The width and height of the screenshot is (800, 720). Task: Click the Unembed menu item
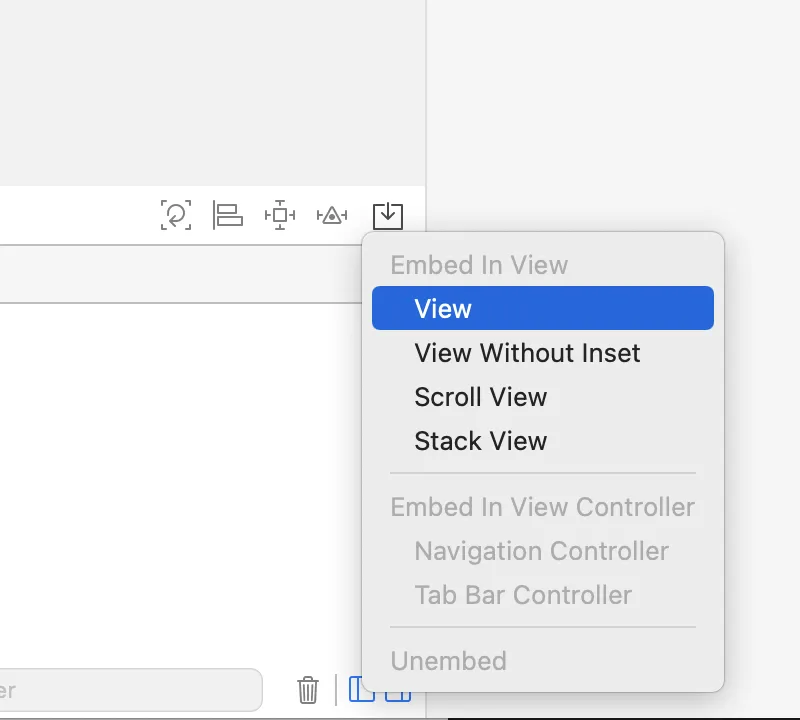click(x=448, y=661)
